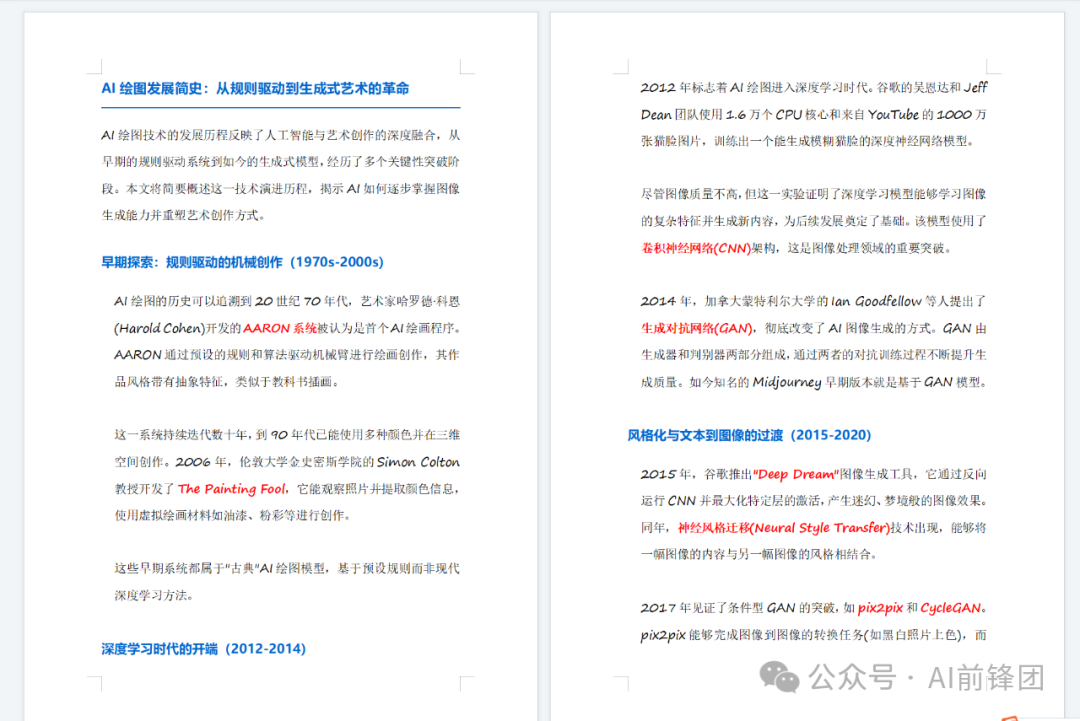The width and height of the screenshot is (1080, 721).
Task: Click the text "2006 年"
Action: 200,462
